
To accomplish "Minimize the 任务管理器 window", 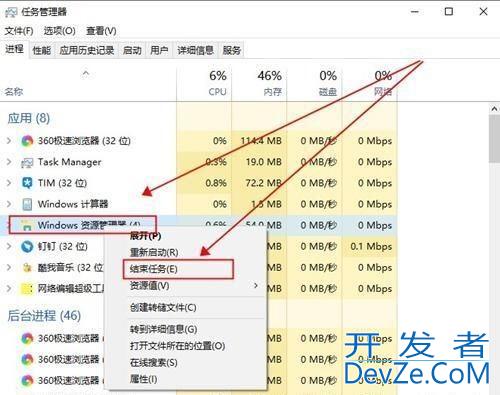I will 415,12.
